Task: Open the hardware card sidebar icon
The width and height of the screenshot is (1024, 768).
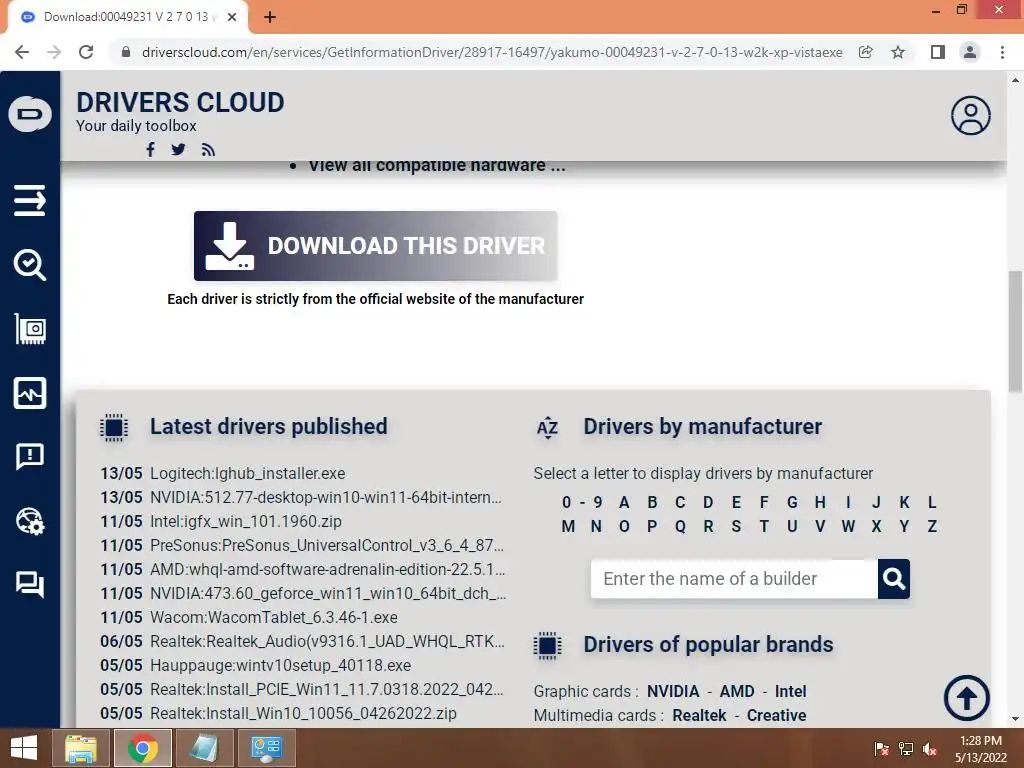Action: coord(30,328)
